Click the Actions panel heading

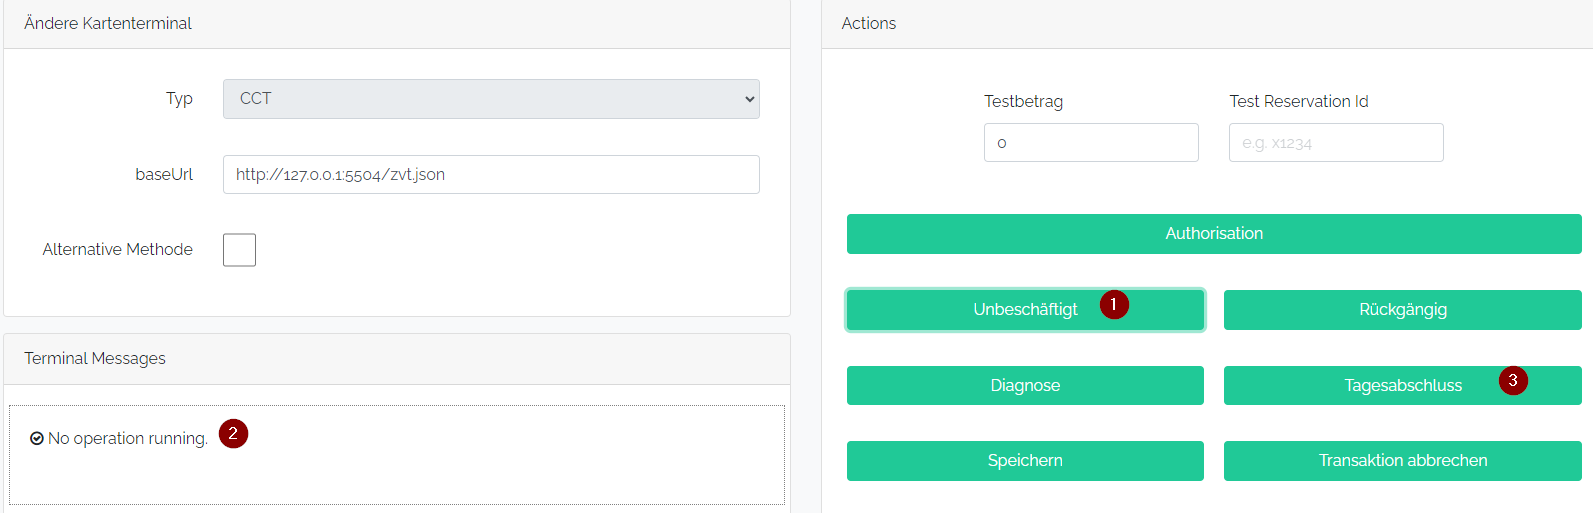tap(869, 23)
